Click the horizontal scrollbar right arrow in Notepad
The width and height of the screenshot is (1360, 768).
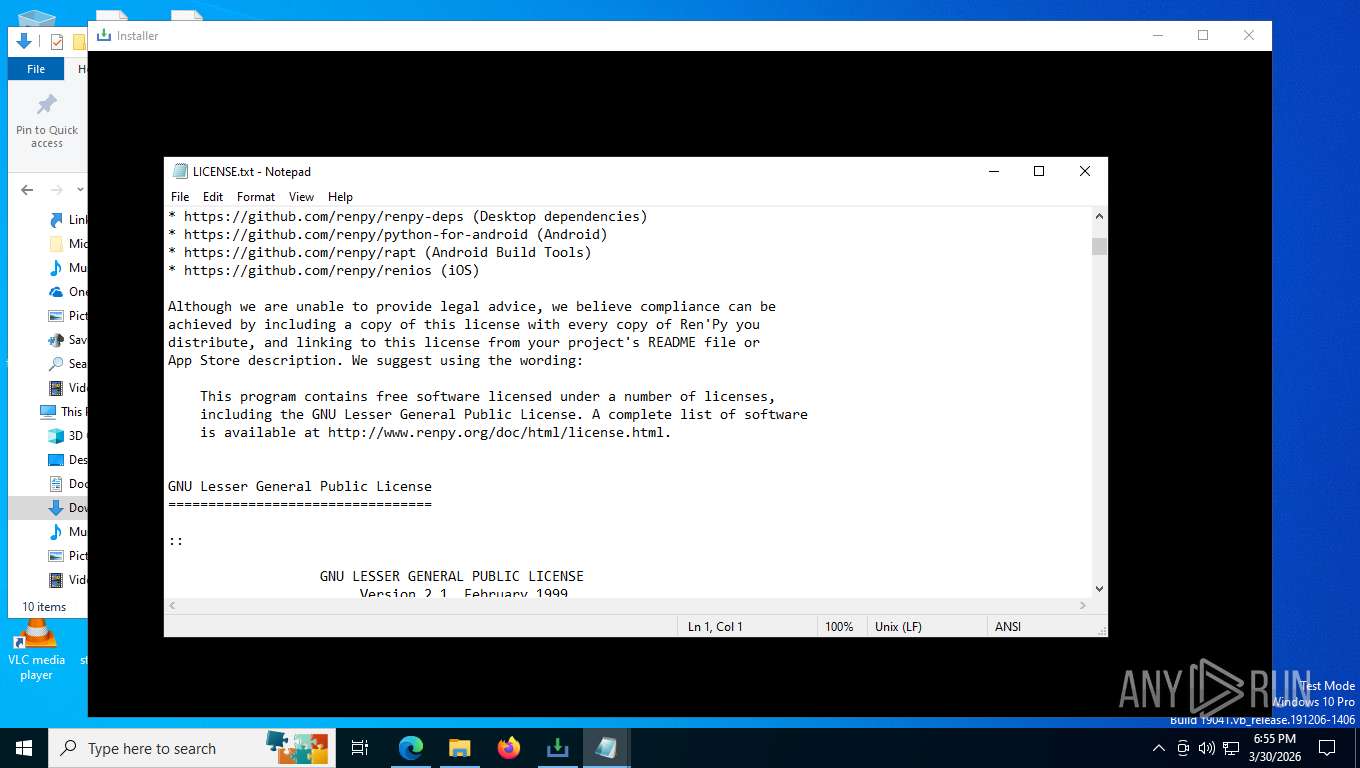[x=1082, y=606]
